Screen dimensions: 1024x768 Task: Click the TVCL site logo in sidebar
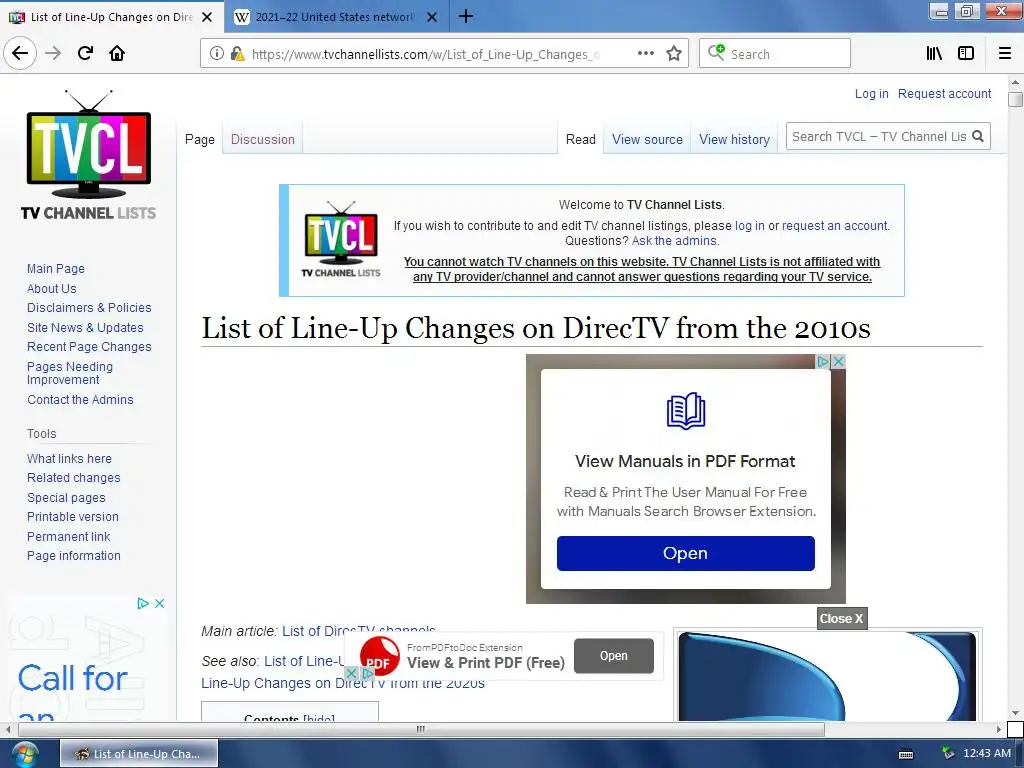pos(88,155)
